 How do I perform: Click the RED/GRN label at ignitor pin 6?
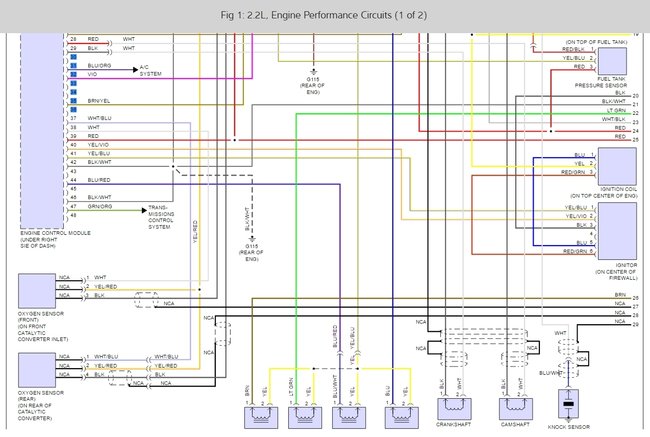(x=575, y=251)
